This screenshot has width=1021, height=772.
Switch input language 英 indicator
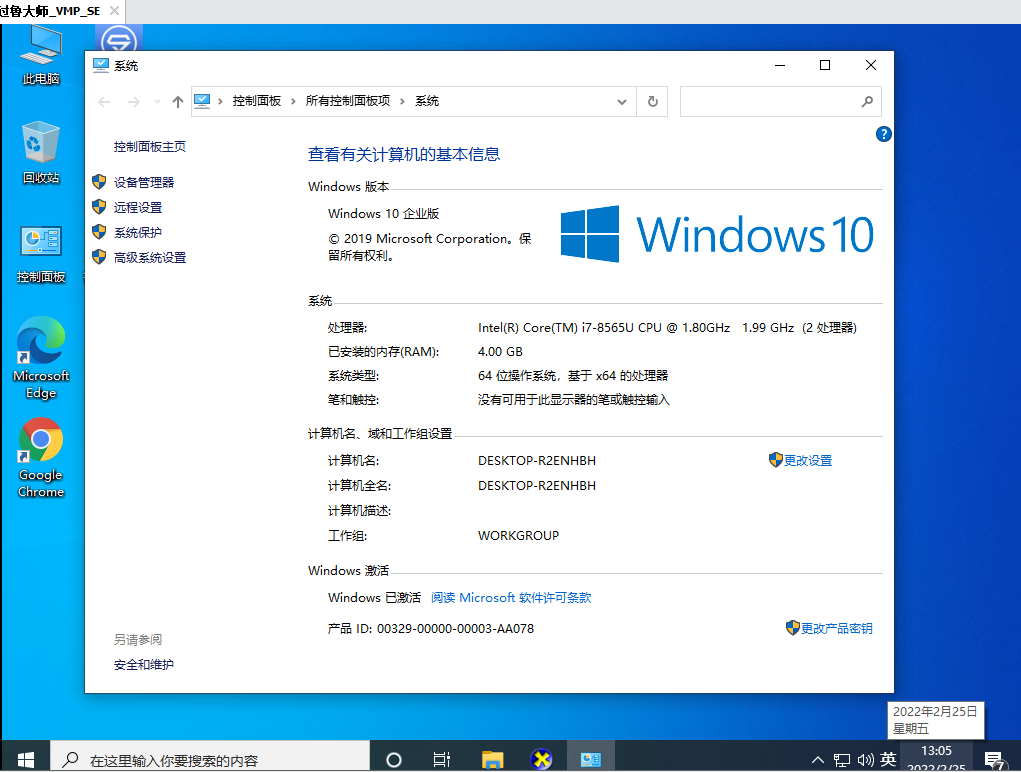point(888,759)
